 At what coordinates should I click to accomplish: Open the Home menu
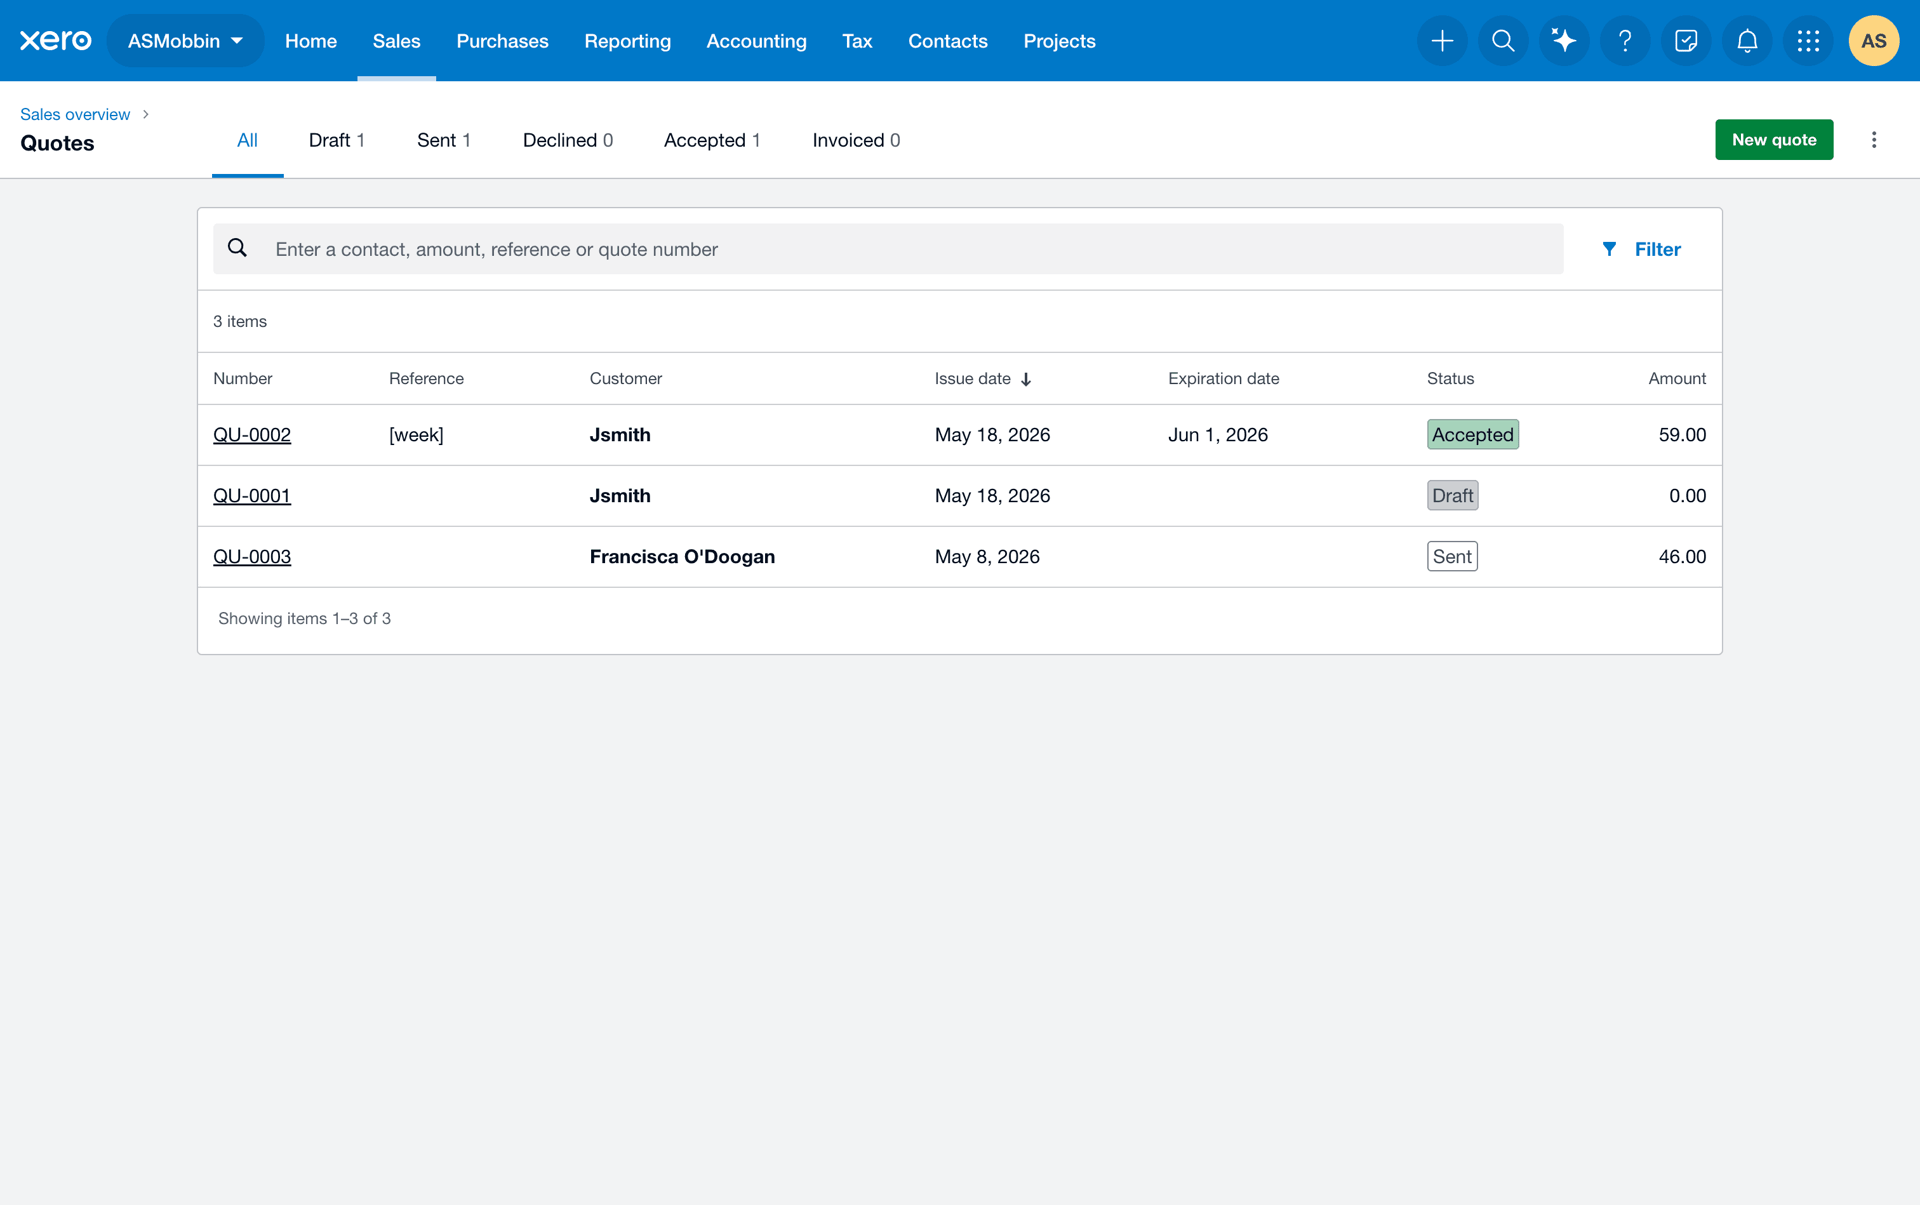point(311,41)
